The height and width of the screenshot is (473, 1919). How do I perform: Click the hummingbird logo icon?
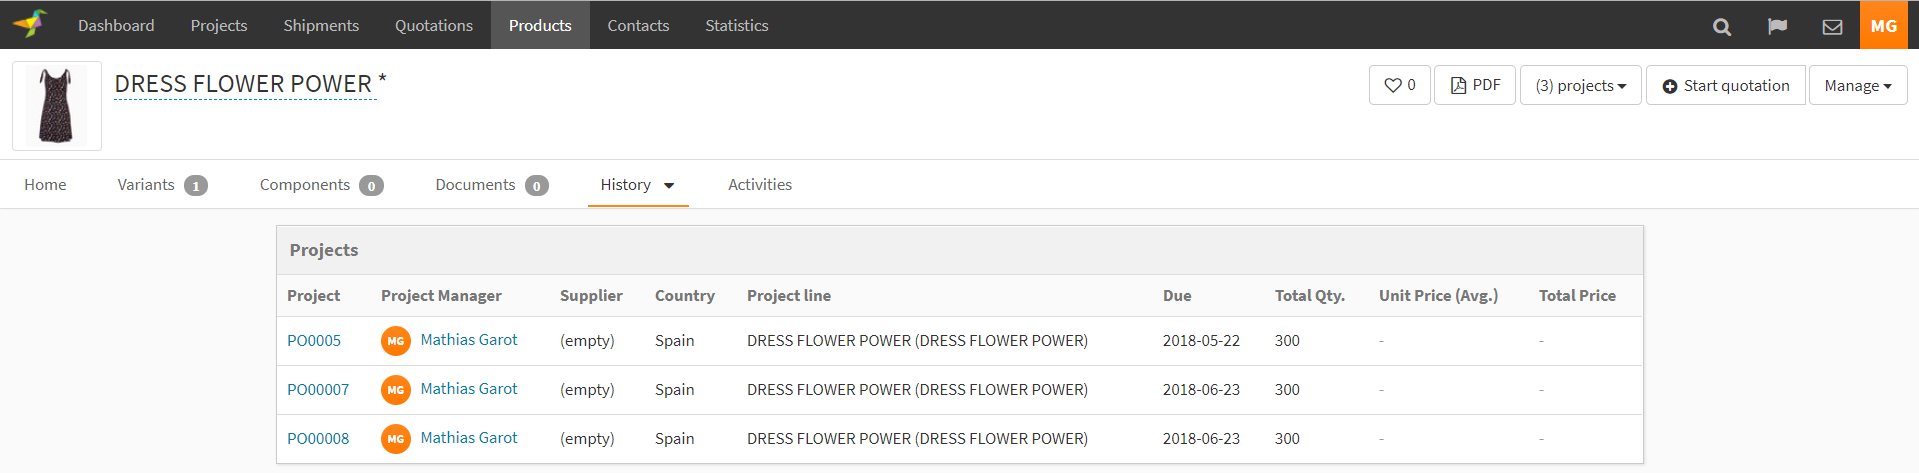point(30,24)
